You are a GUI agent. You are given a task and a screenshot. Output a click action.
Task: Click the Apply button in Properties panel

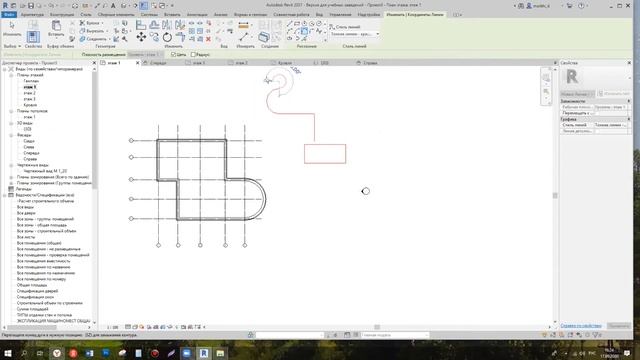click(619, 326)
